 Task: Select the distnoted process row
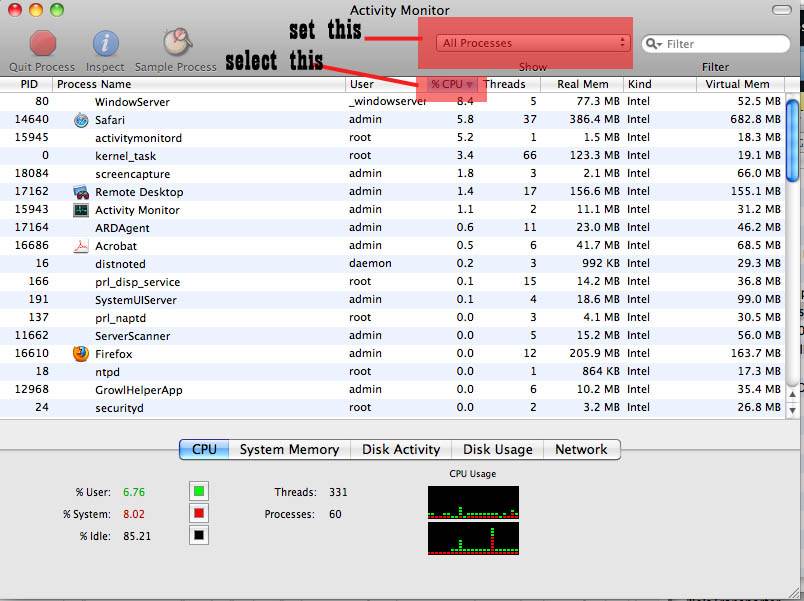pos(392,263)
